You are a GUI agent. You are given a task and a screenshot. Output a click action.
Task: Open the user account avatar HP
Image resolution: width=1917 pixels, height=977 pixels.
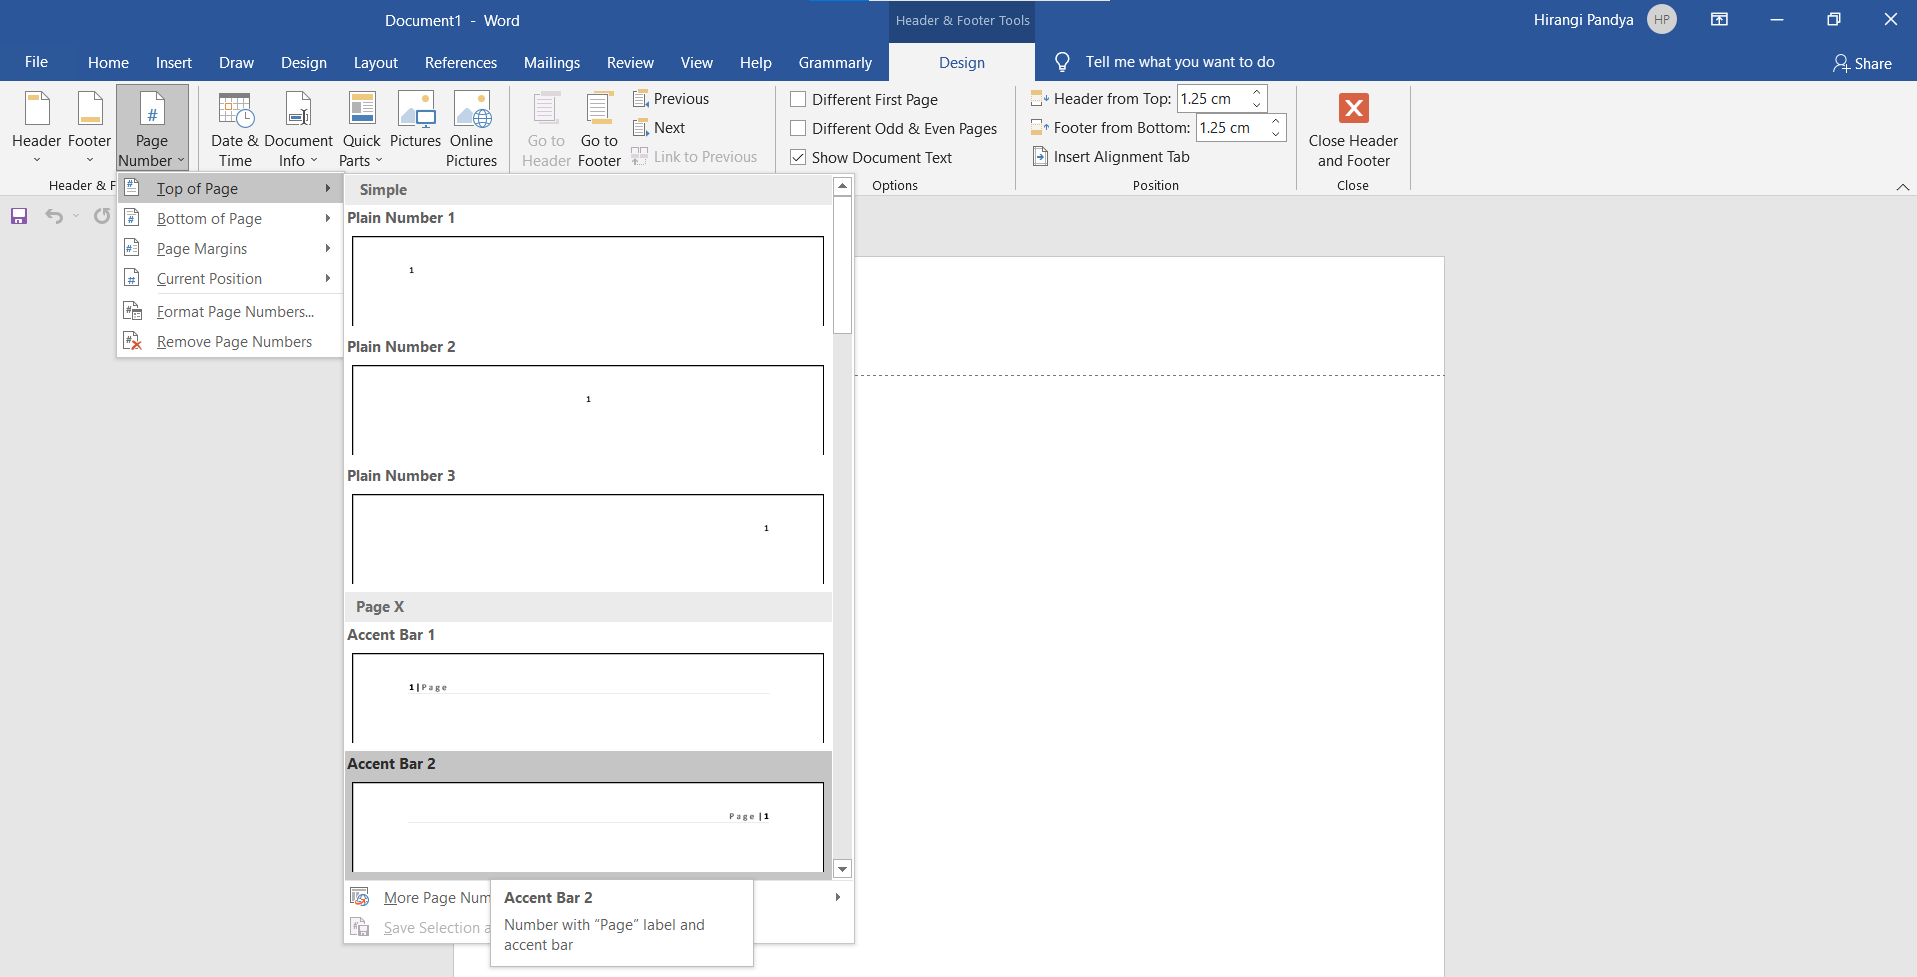tap(1662, 20)
